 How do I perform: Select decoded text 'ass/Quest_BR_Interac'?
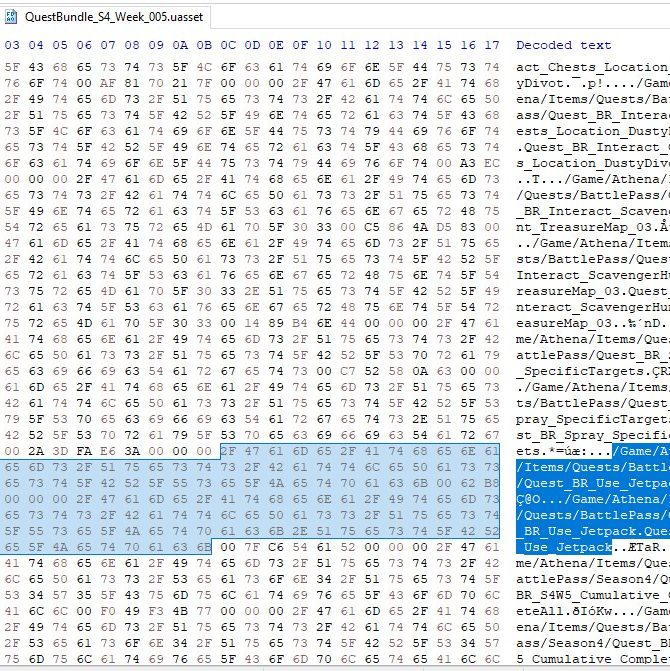click(593, 115)
